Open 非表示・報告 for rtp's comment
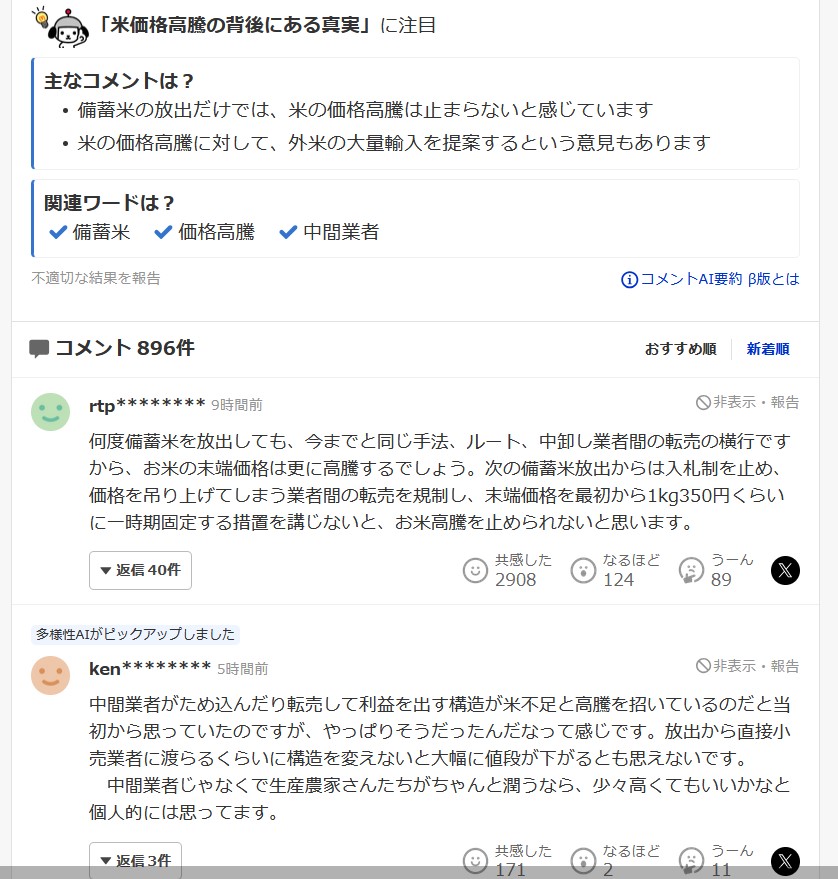Viewport: 838px width, 879px height. (748, 402)
